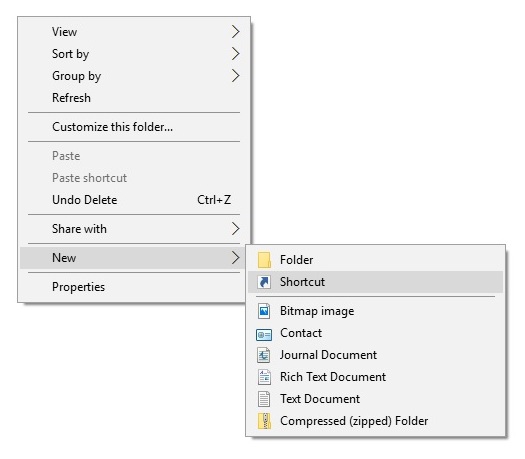Click the Bitmap image icon

click(x=264, y=311)
